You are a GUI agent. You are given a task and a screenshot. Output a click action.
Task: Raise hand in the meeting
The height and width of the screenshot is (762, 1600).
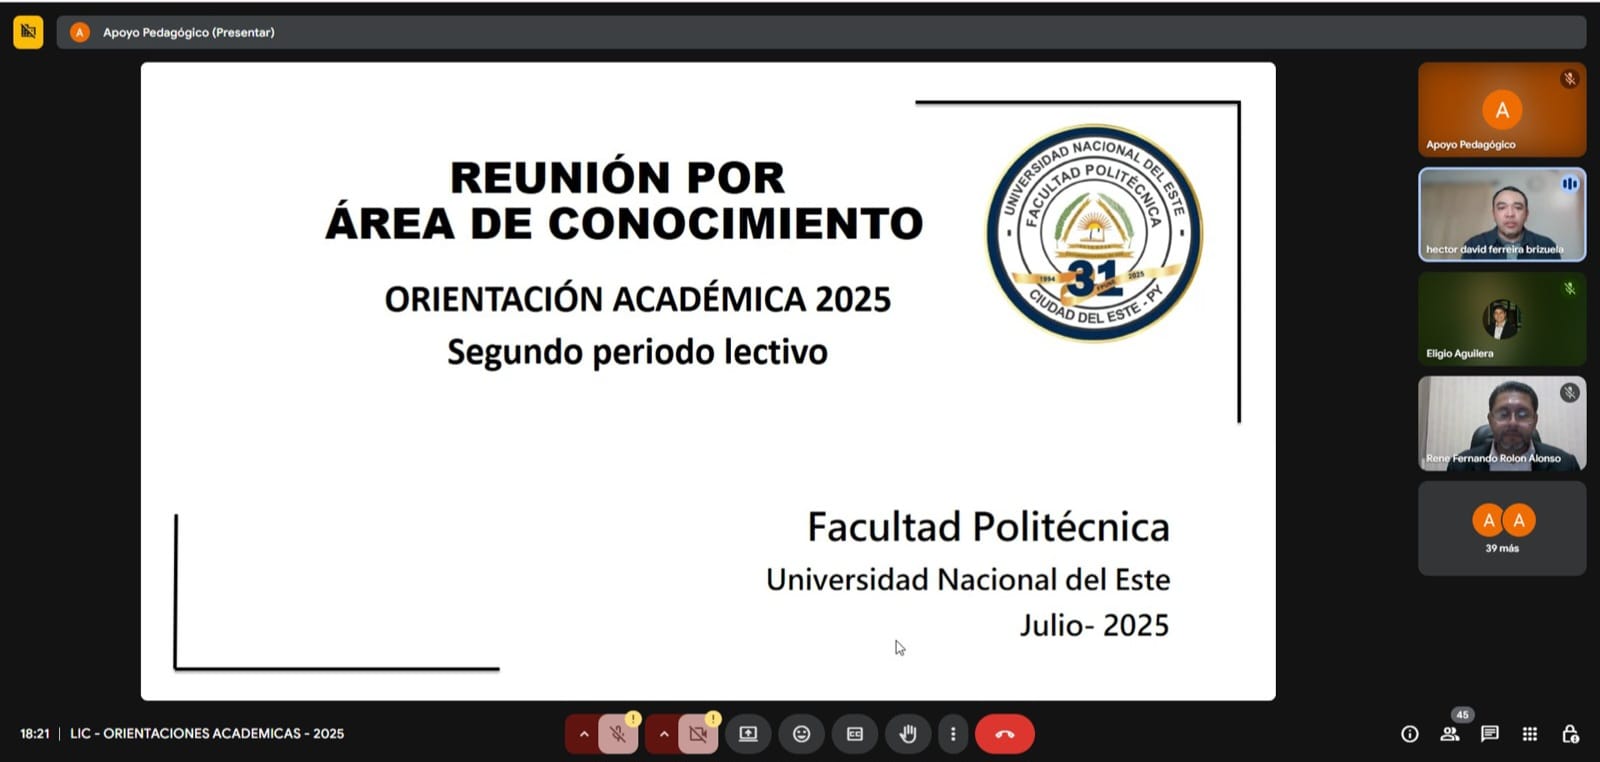point(908,734)
